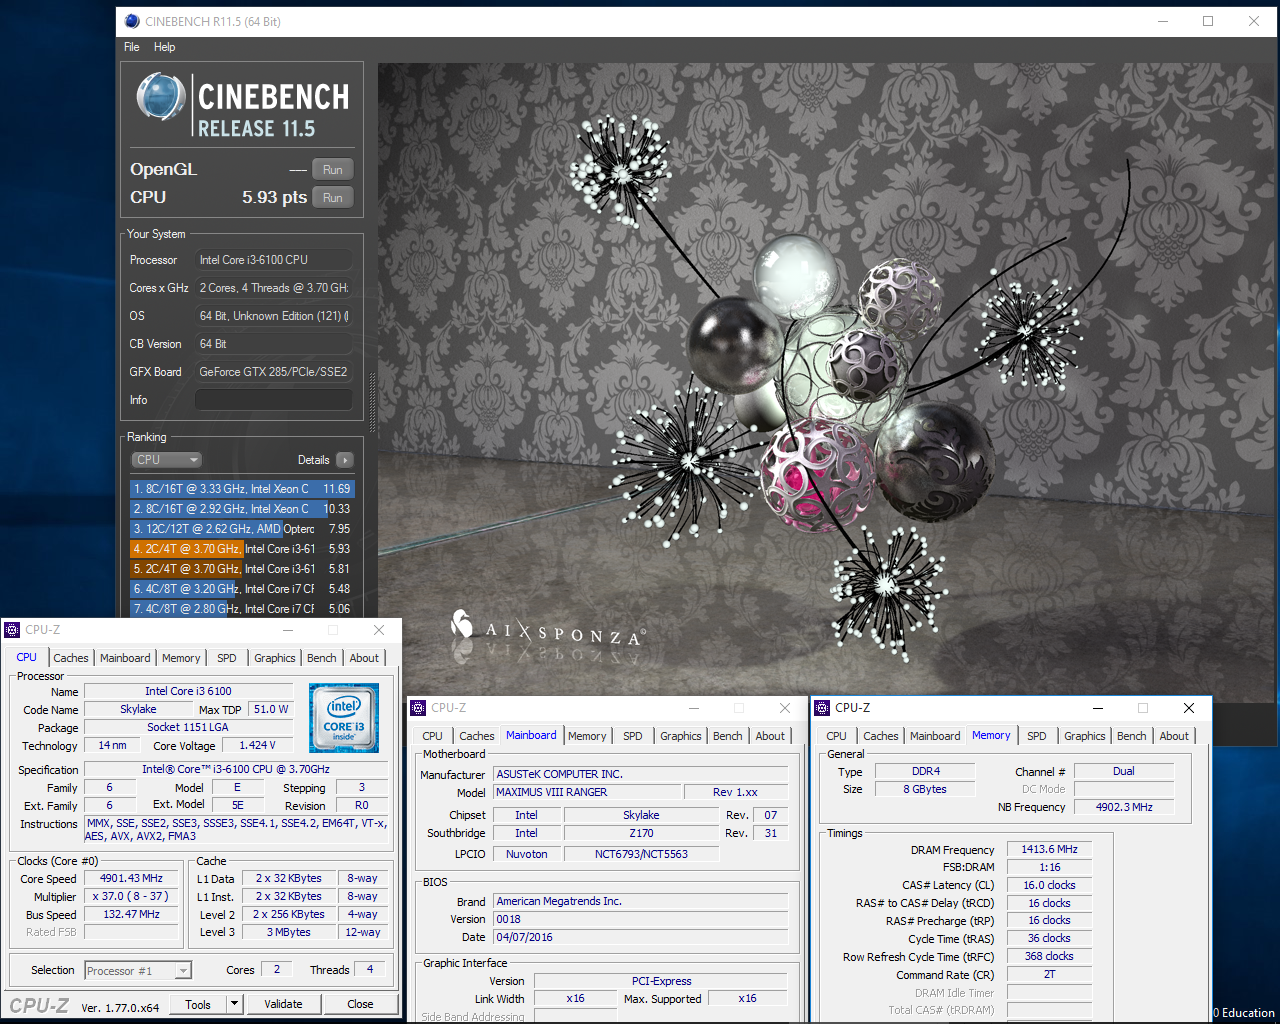This screenshot has height=1024, width=1280.
Task: Select ranking row 5 score 5.81
Action: point(242,569)
